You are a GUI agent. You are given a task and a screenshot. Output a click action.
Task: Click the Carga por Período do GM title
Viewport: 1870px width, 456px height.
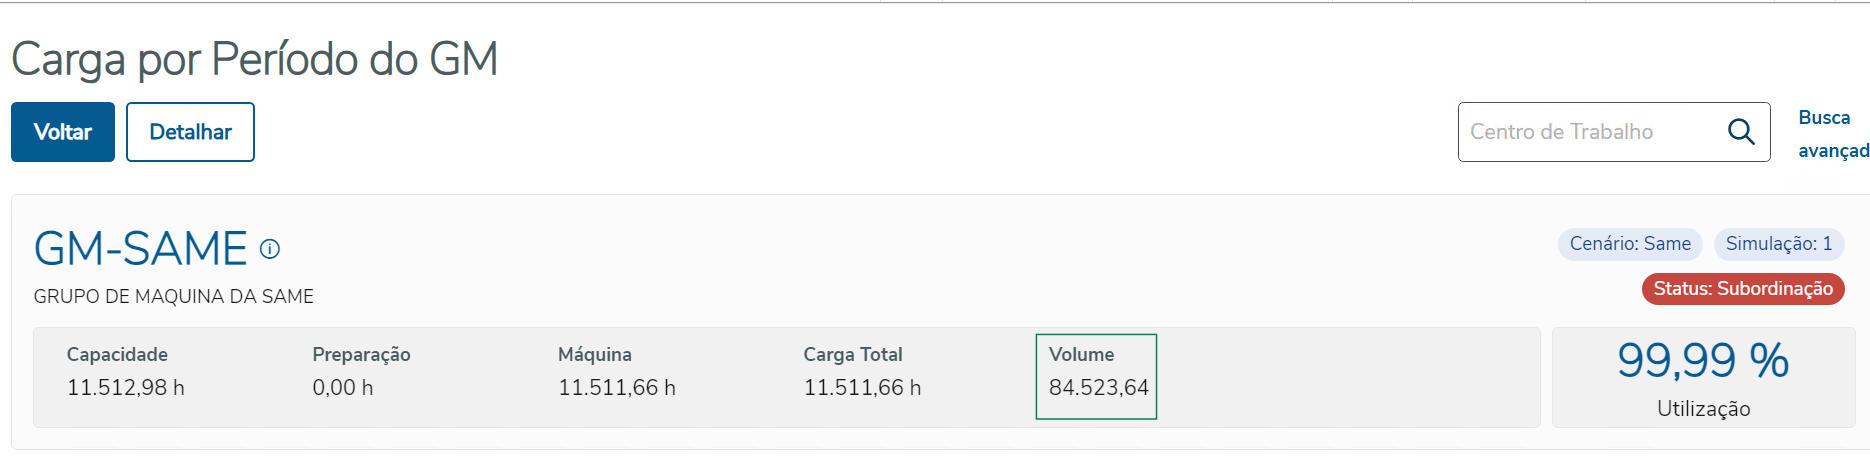255,59
